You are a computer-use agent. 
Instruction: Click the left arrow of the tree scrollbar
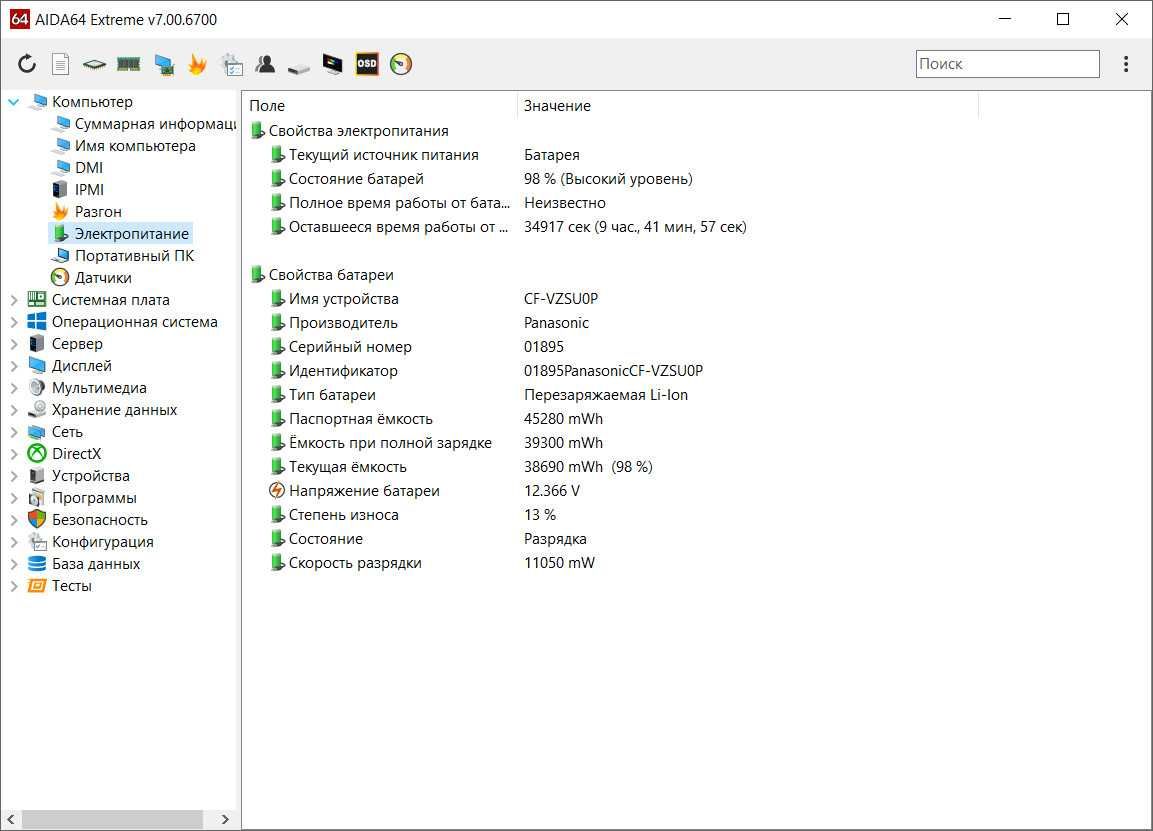tap(11, 819)
